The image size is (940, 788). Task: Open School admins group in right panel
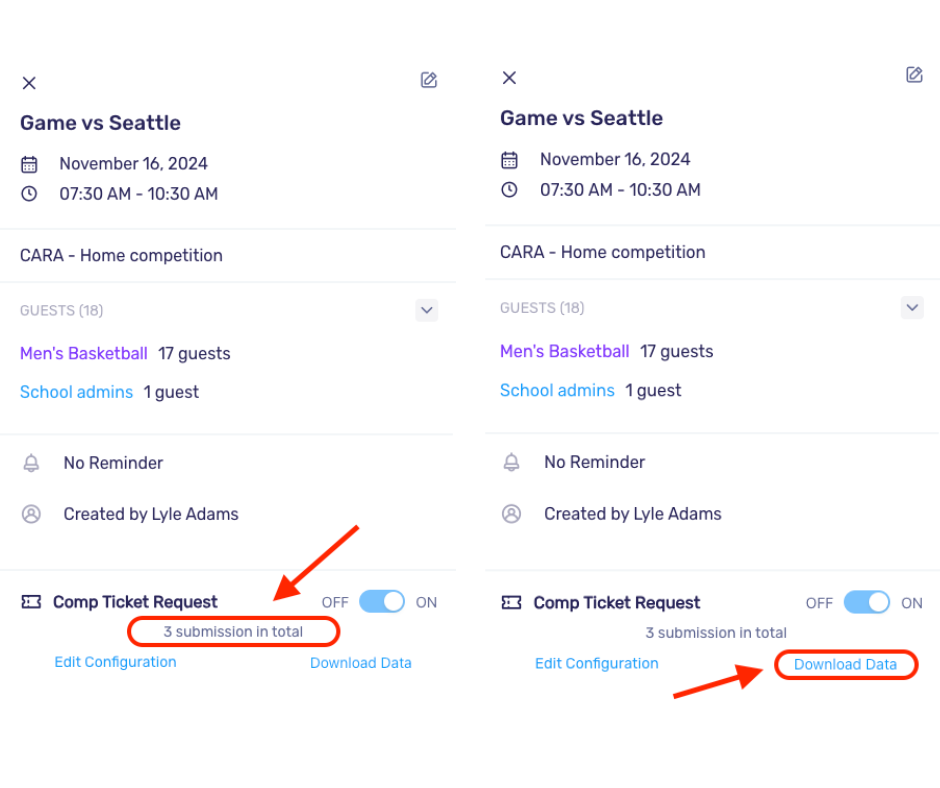pos(558,390)
